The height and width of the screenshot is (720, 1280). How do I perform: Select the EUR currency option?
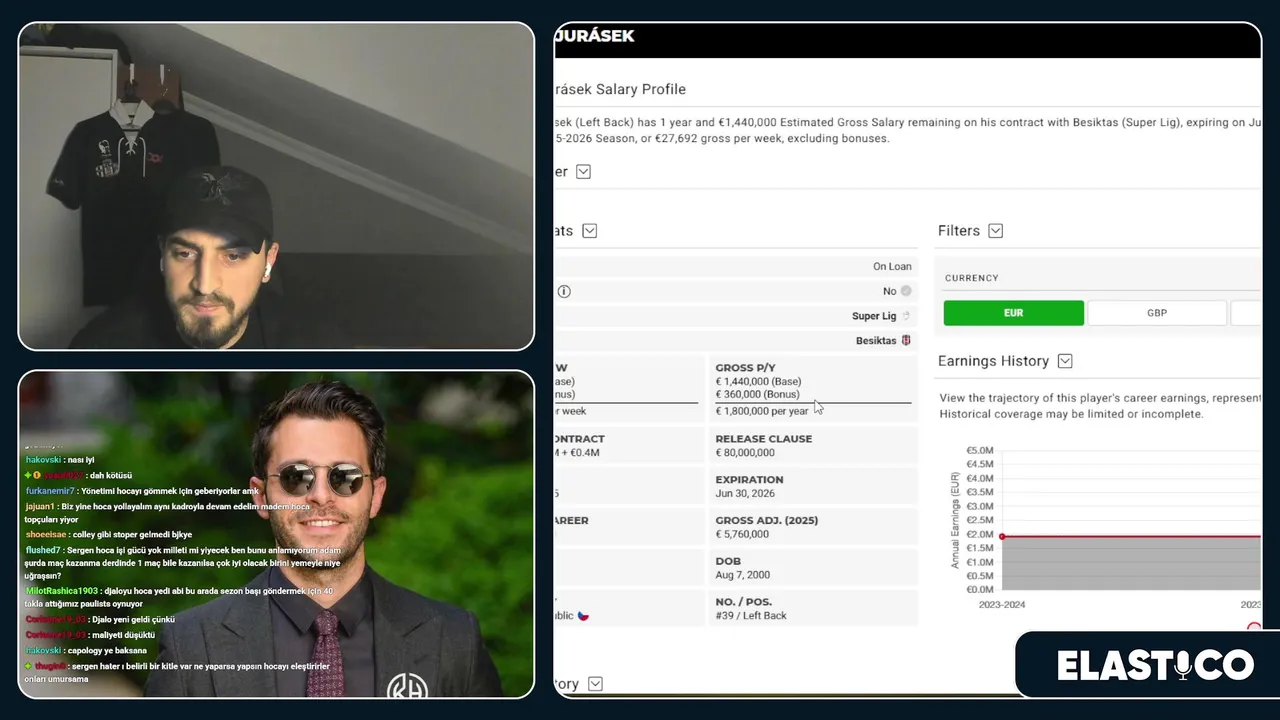coord(1013,313)
